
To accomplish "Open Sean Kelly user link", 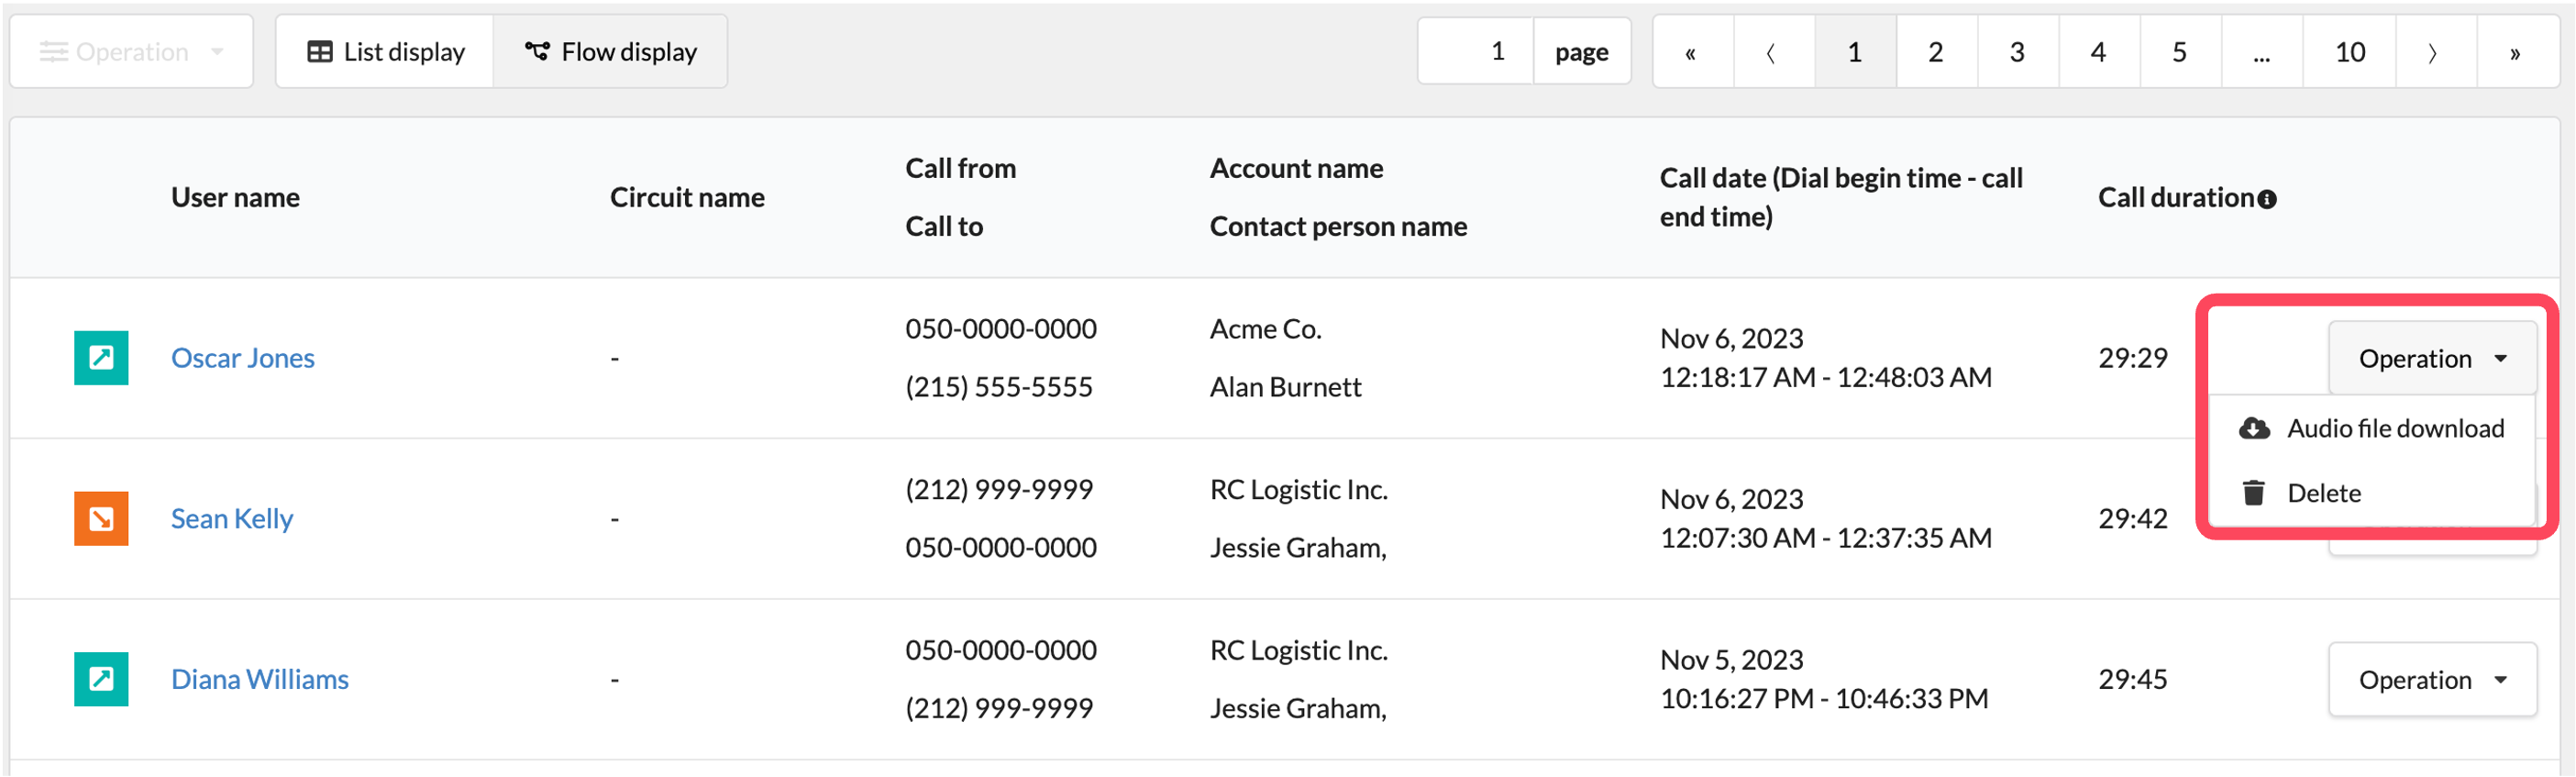I will (x=232, y=519).
